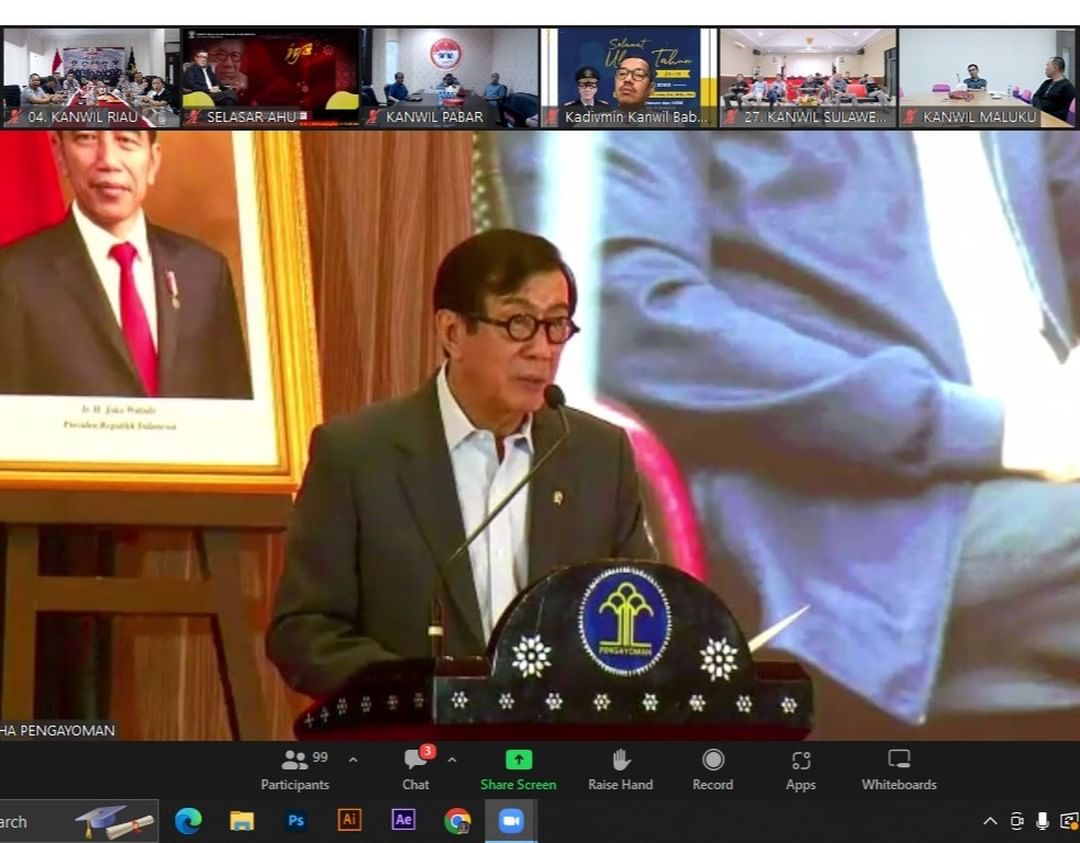Open the Participants panel
Screen dimensions: 1080x843
tap(294, 770)
